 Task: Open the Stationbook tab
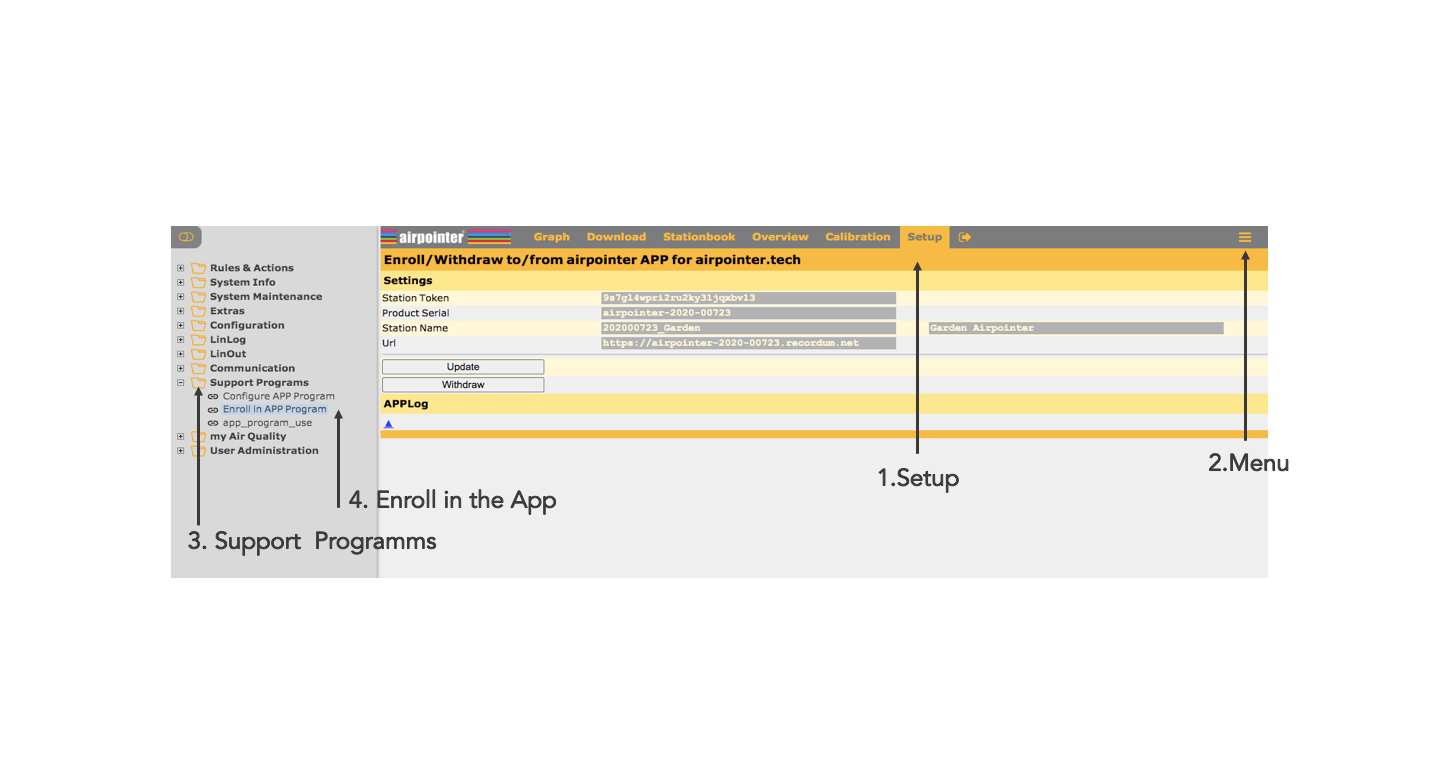(698, 237)
